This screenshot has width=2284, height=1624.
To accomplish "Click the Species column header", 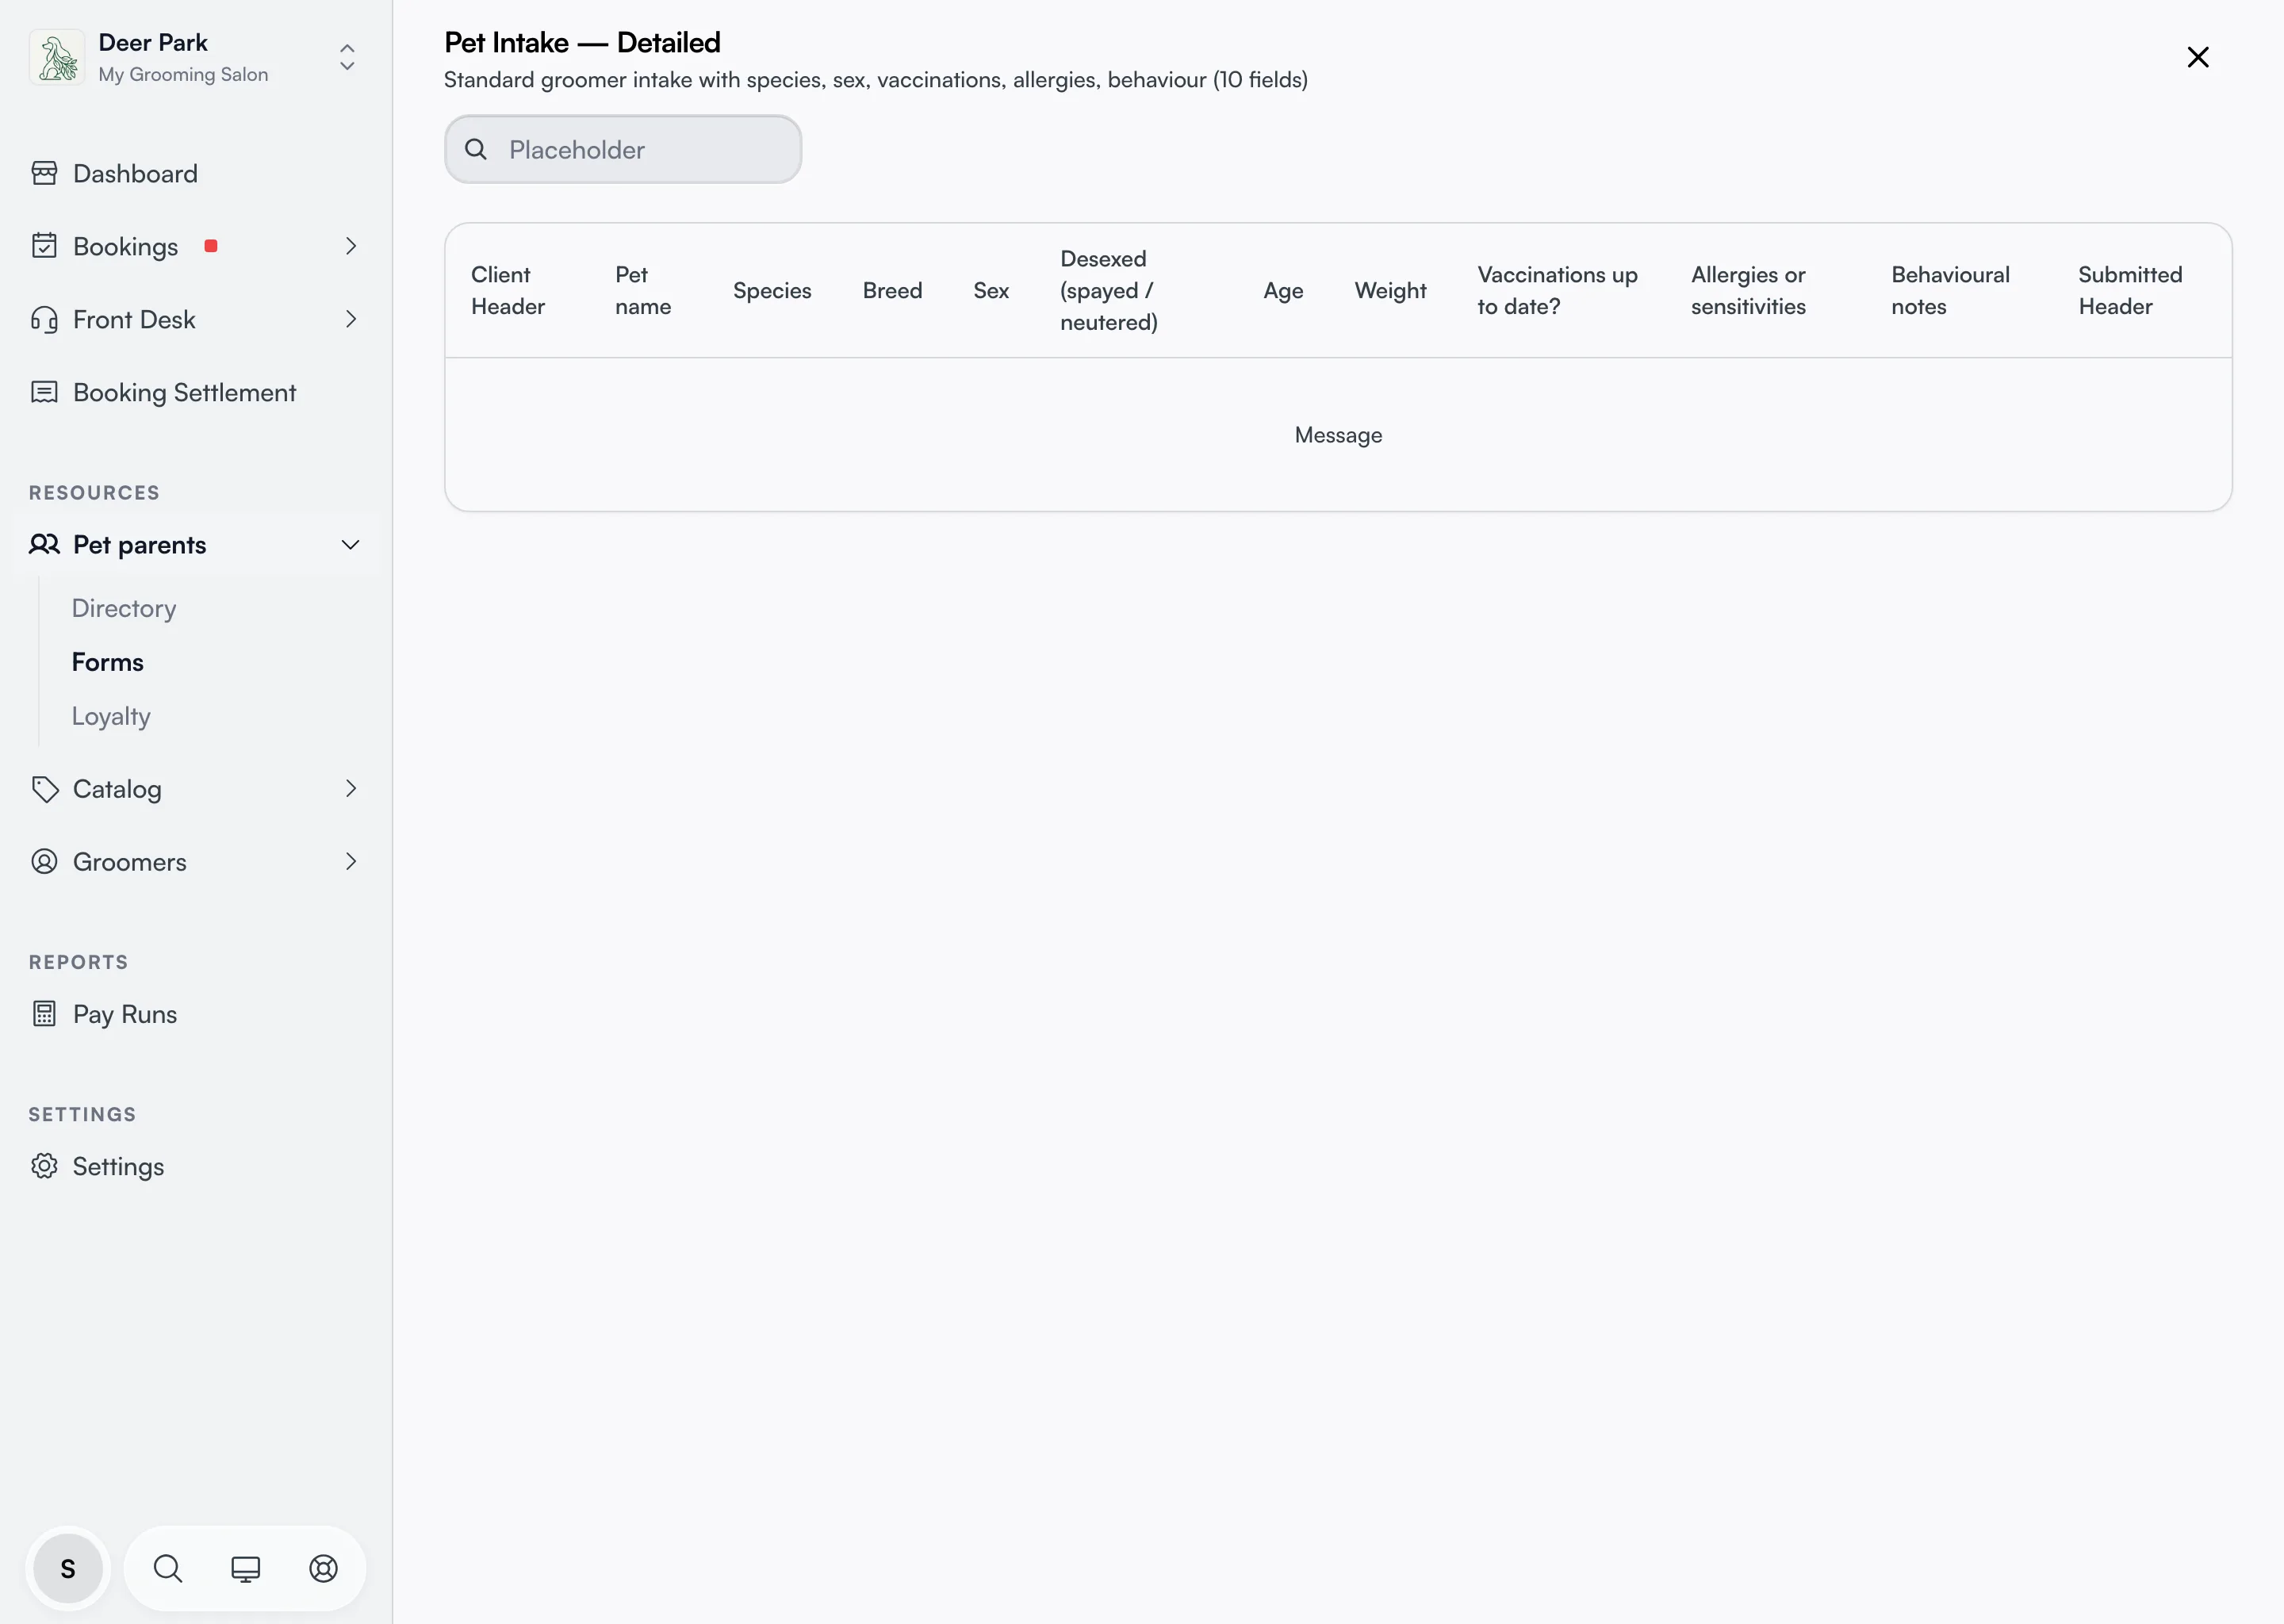I will coord(772,290).
